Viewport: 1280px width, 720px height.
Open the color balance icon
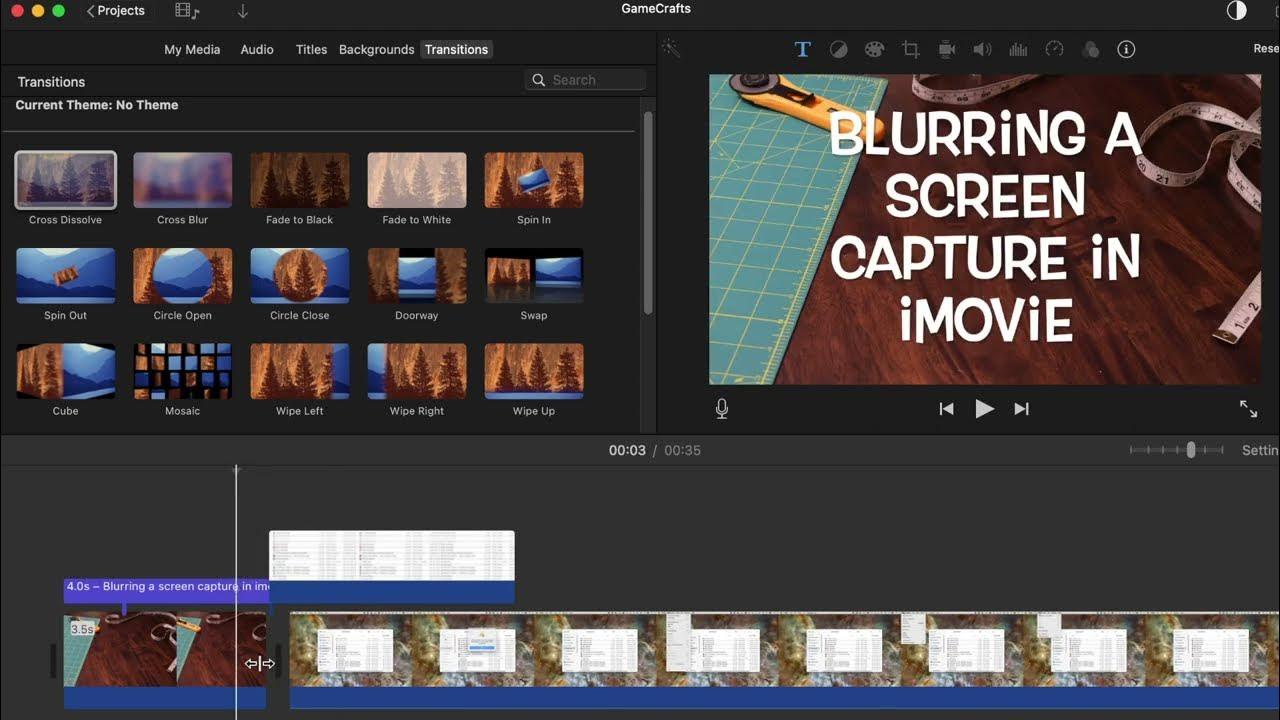(x=838, y=49)
